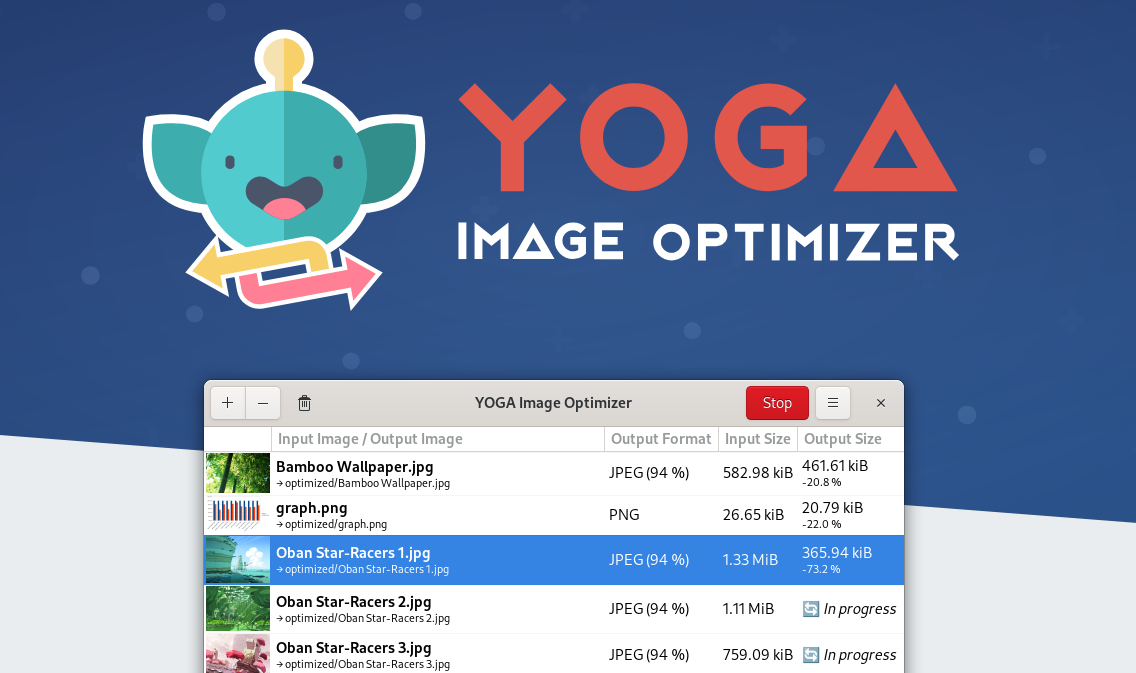Click the 26.65 kiB input size
Screen dimensions: 1136x673
753,515
